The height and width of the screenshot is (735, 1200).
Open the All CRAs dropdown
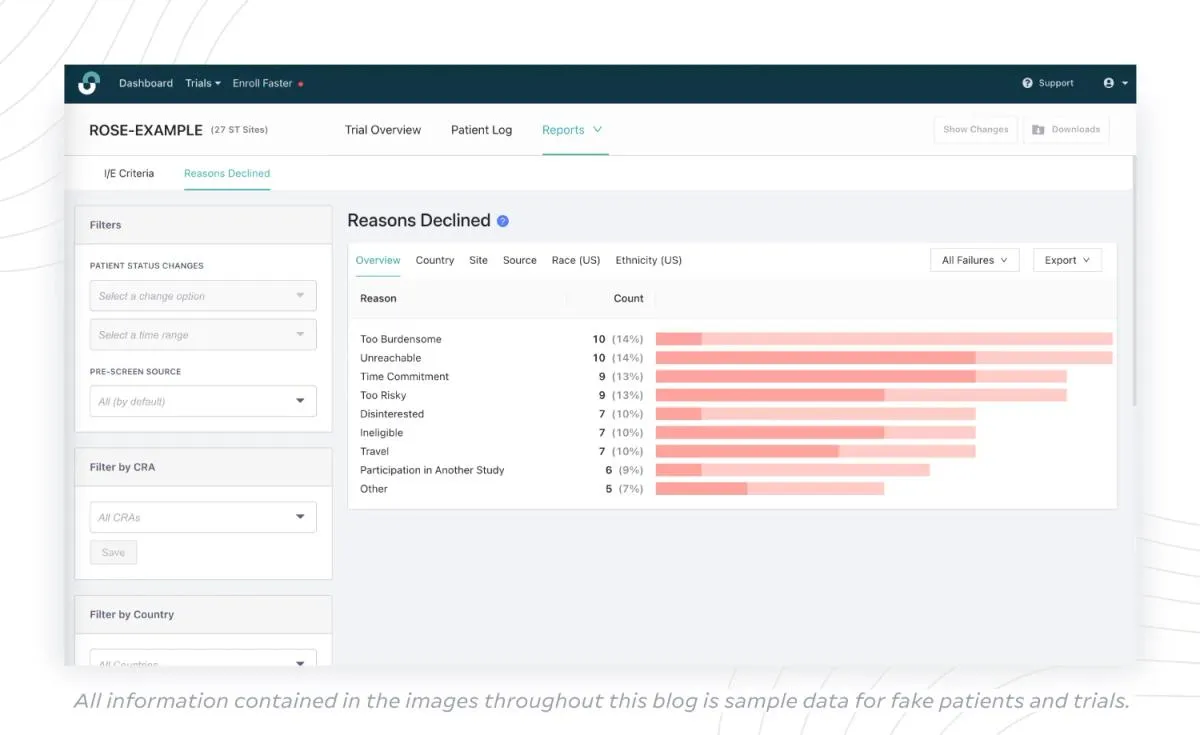(202, 517)
